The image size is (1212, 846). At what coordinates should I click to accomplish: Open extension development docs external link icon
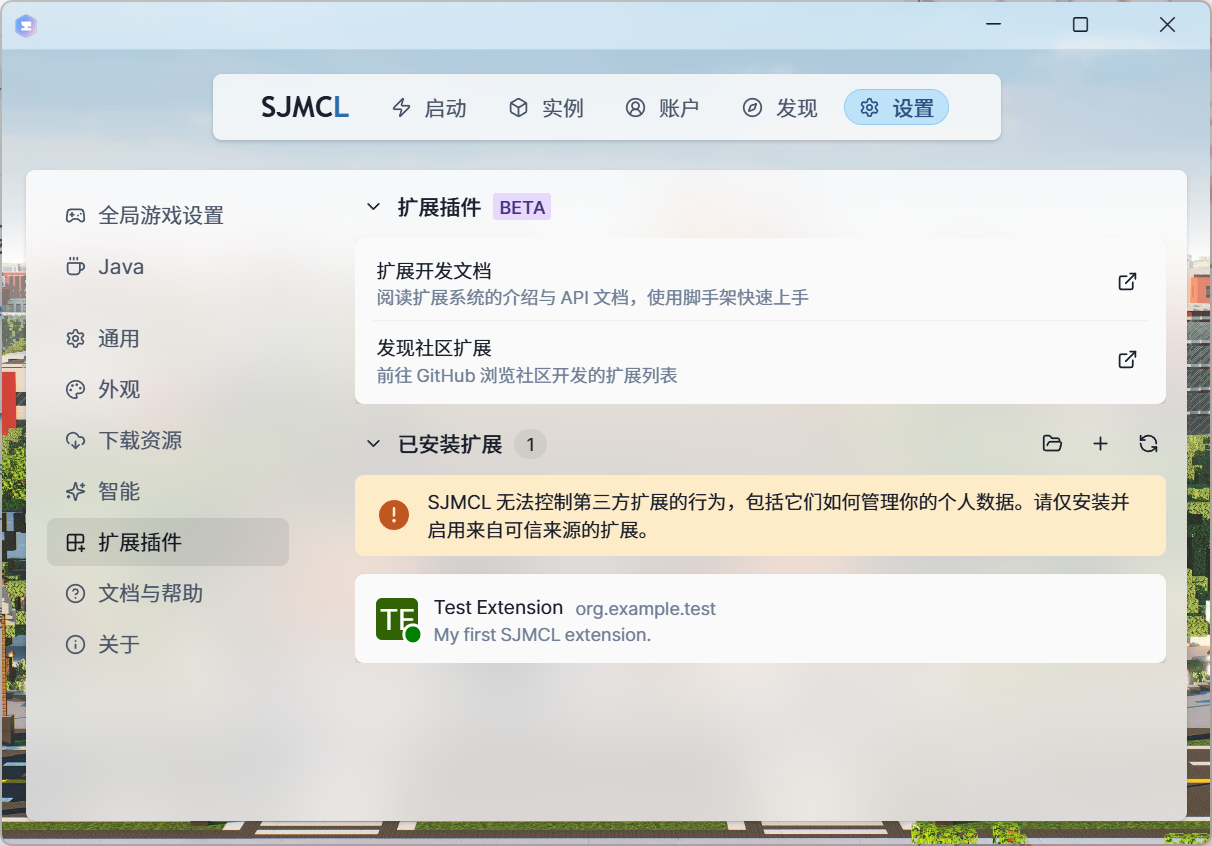(x=1127, y=282)
